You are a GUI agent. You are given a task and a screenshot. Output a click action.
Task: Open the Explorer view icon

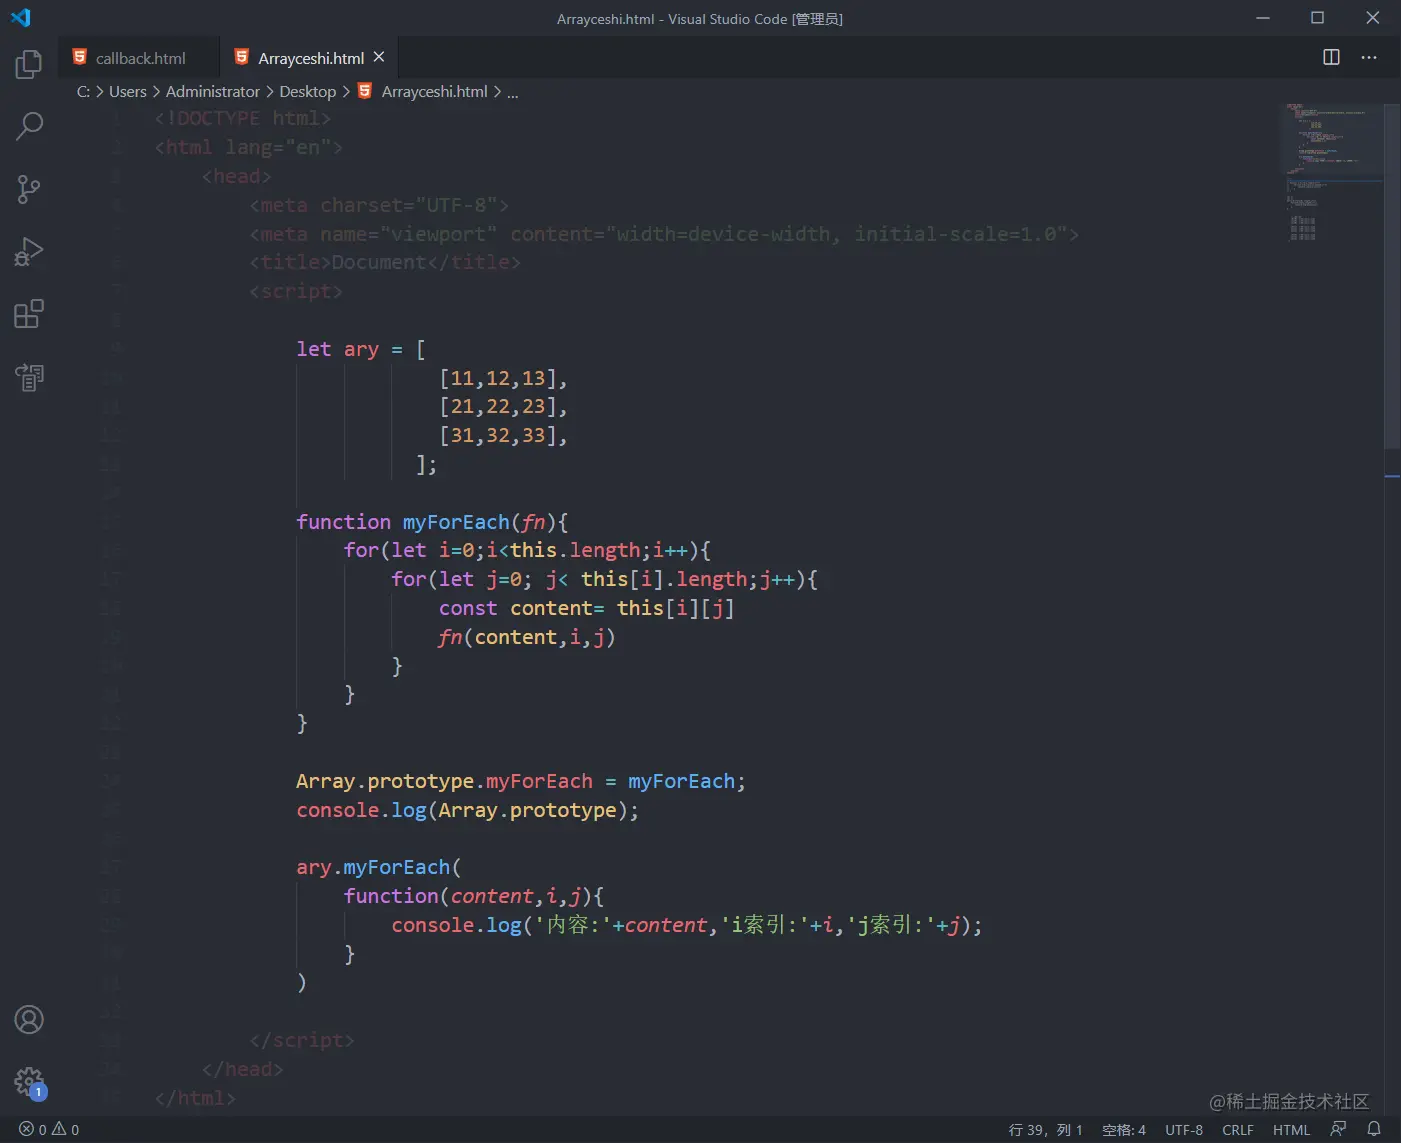pyautogui.click(x=28, y=63)
